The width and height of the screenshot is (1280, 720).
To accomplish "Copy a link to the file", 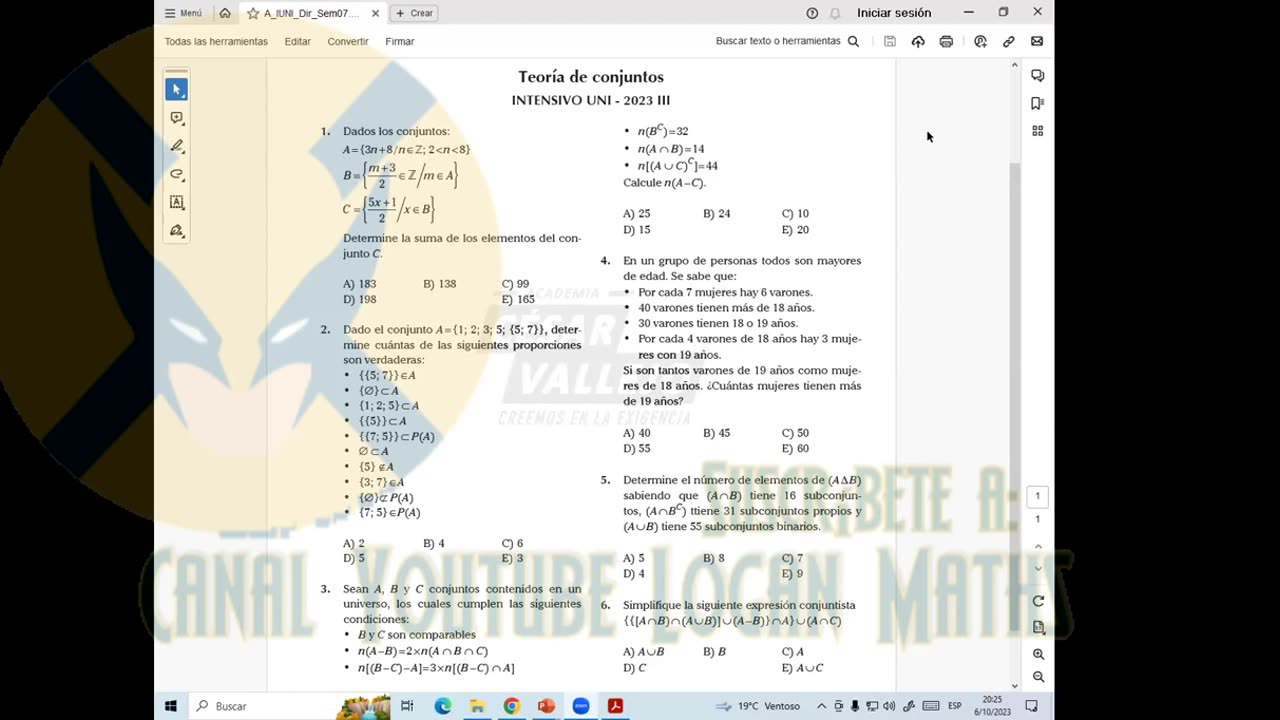I will pyautogui.click(x=1008, y=41).
